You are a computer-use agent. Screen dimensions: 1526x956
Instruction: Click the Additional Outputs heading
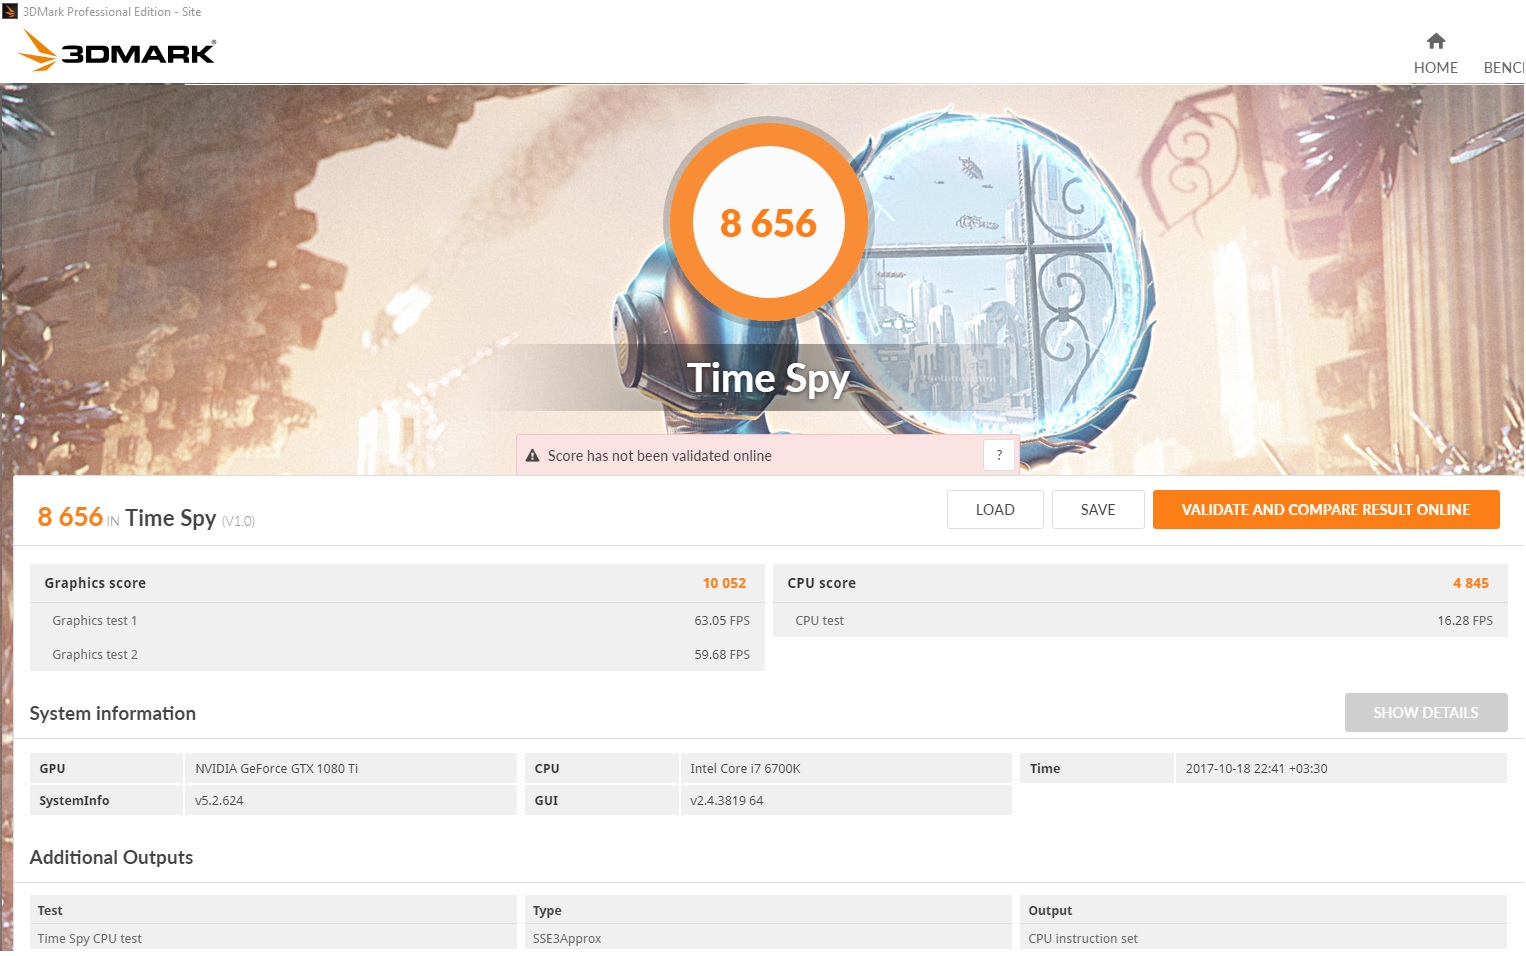click(x=111, y=857)
